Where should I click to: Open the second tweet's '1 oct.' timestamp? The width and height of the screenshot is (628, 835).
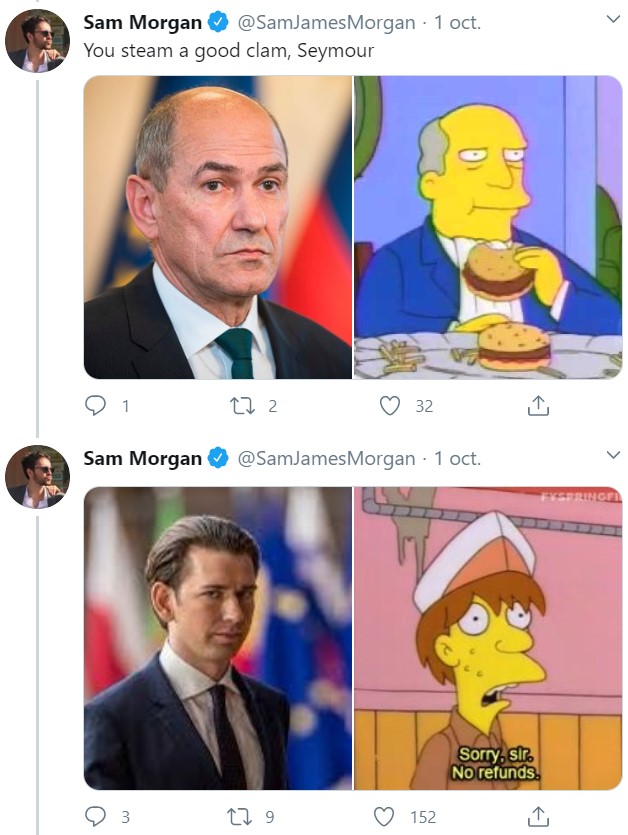pyautogui.click(x=456, y=459)
